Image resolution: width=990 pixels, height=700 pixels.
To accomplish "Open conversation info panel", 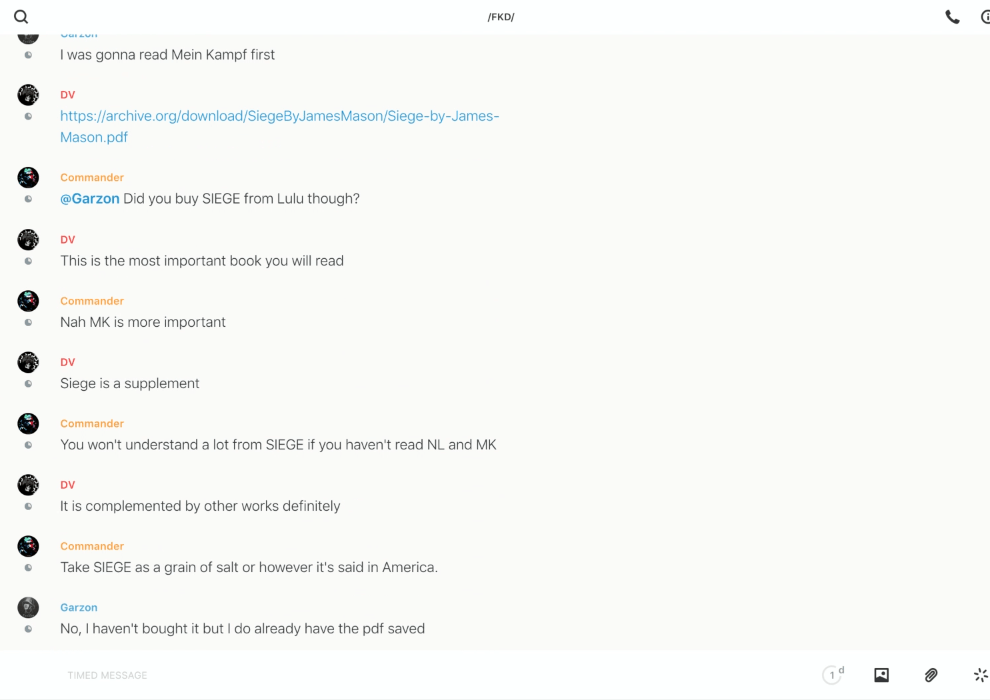I will 985,17.
